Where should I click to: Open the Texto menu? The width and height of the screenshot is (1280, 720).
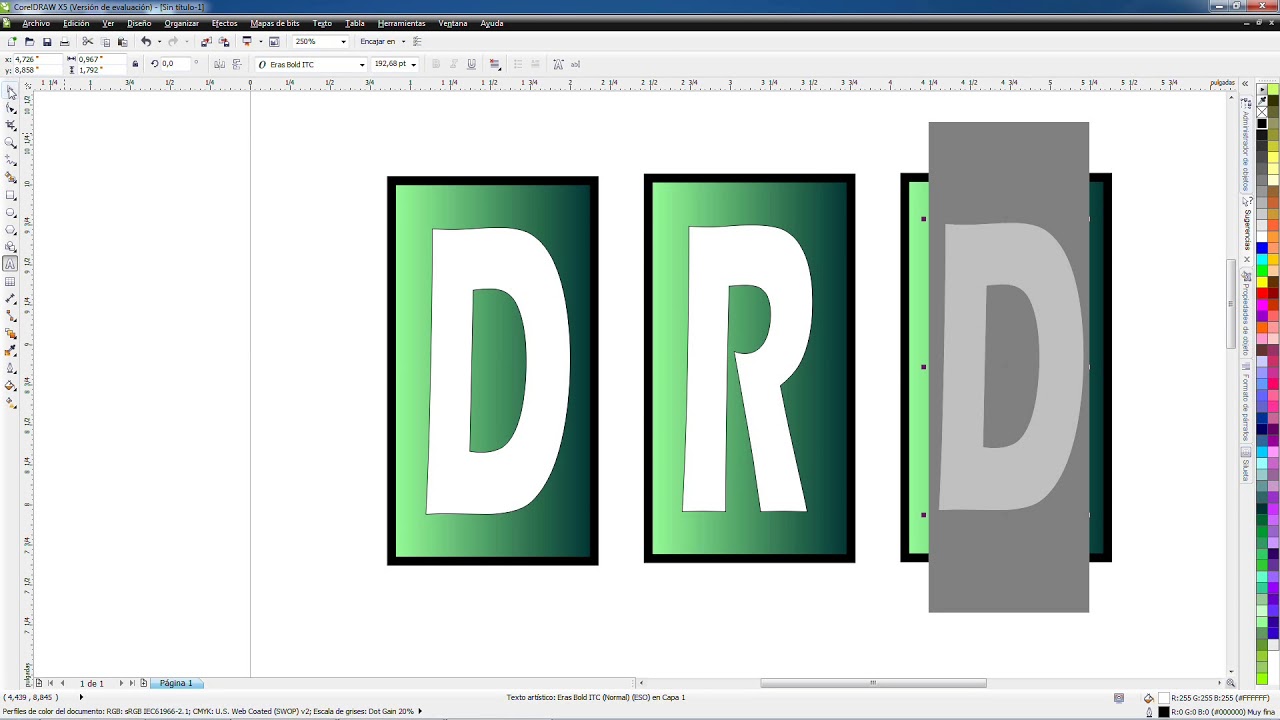pos(322,23)
